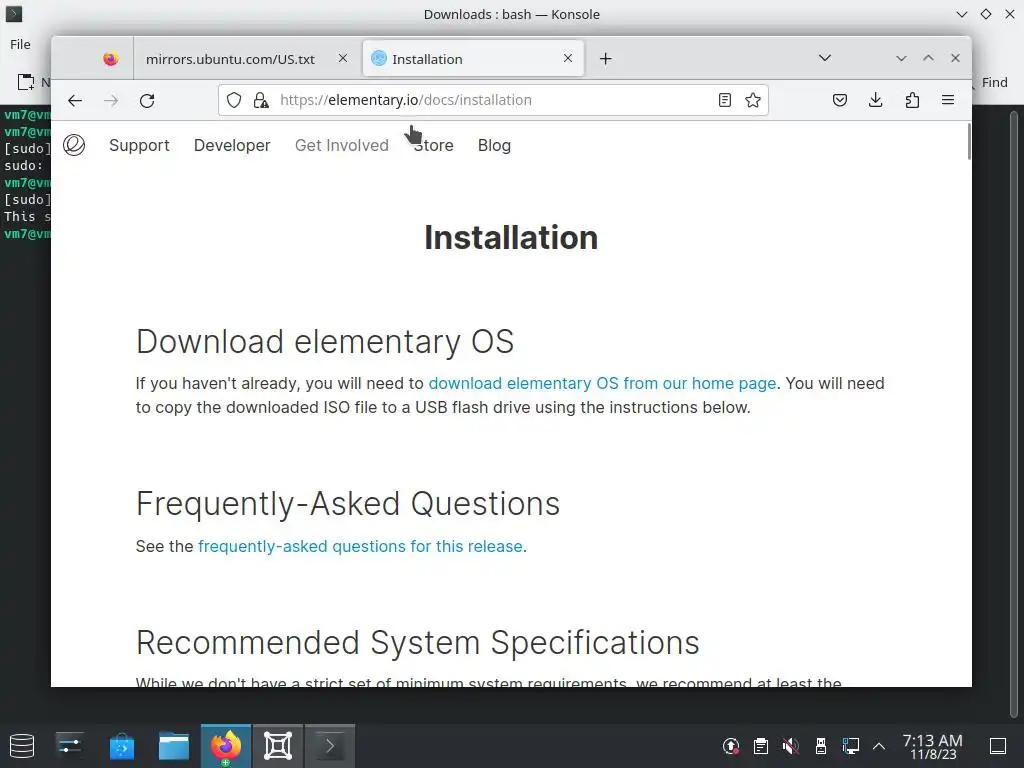This screenshot has width=1024, height=768.
Task: Open the network connections tray icon
Action: click(x=850, y=746)
